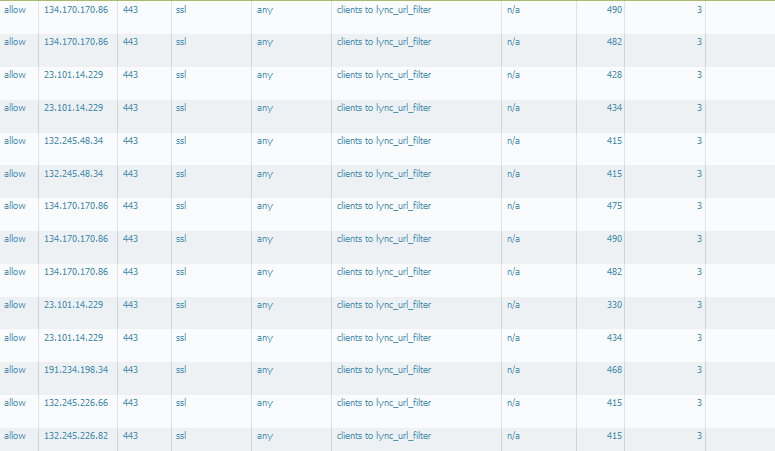This screenshot has height=451, width=775.
Task: Click count 3 in the 475 bytes row
Action: [699, 206]
